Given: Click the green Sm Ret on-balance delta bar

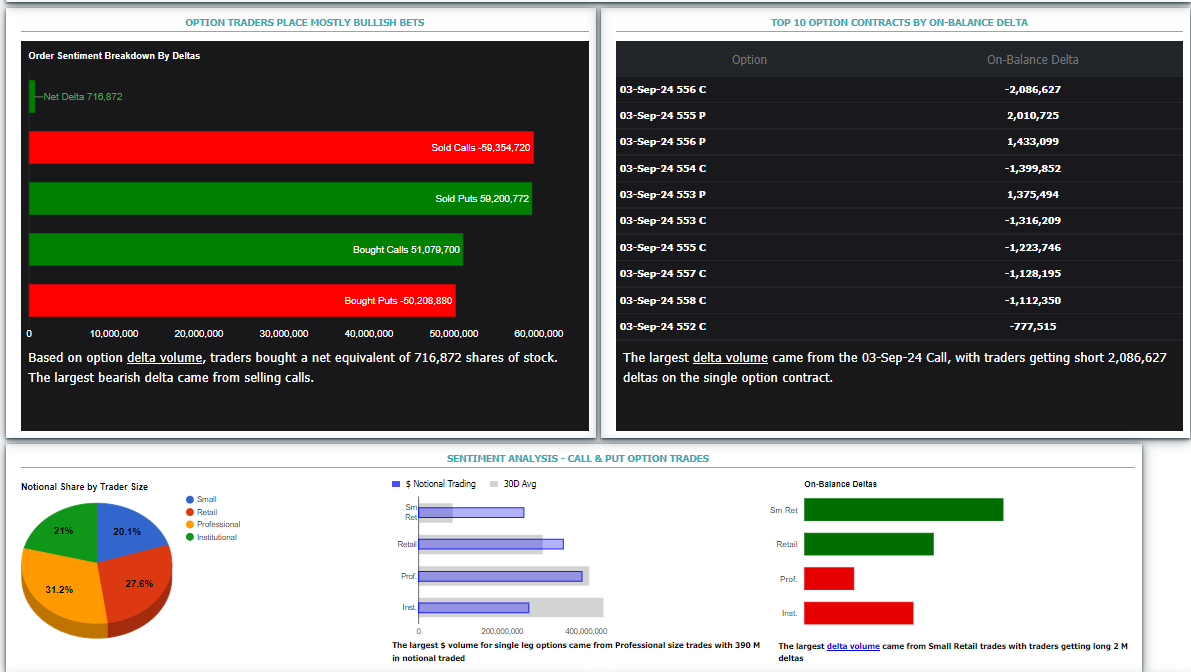Looking at the screenshot, I should [903, 510].
